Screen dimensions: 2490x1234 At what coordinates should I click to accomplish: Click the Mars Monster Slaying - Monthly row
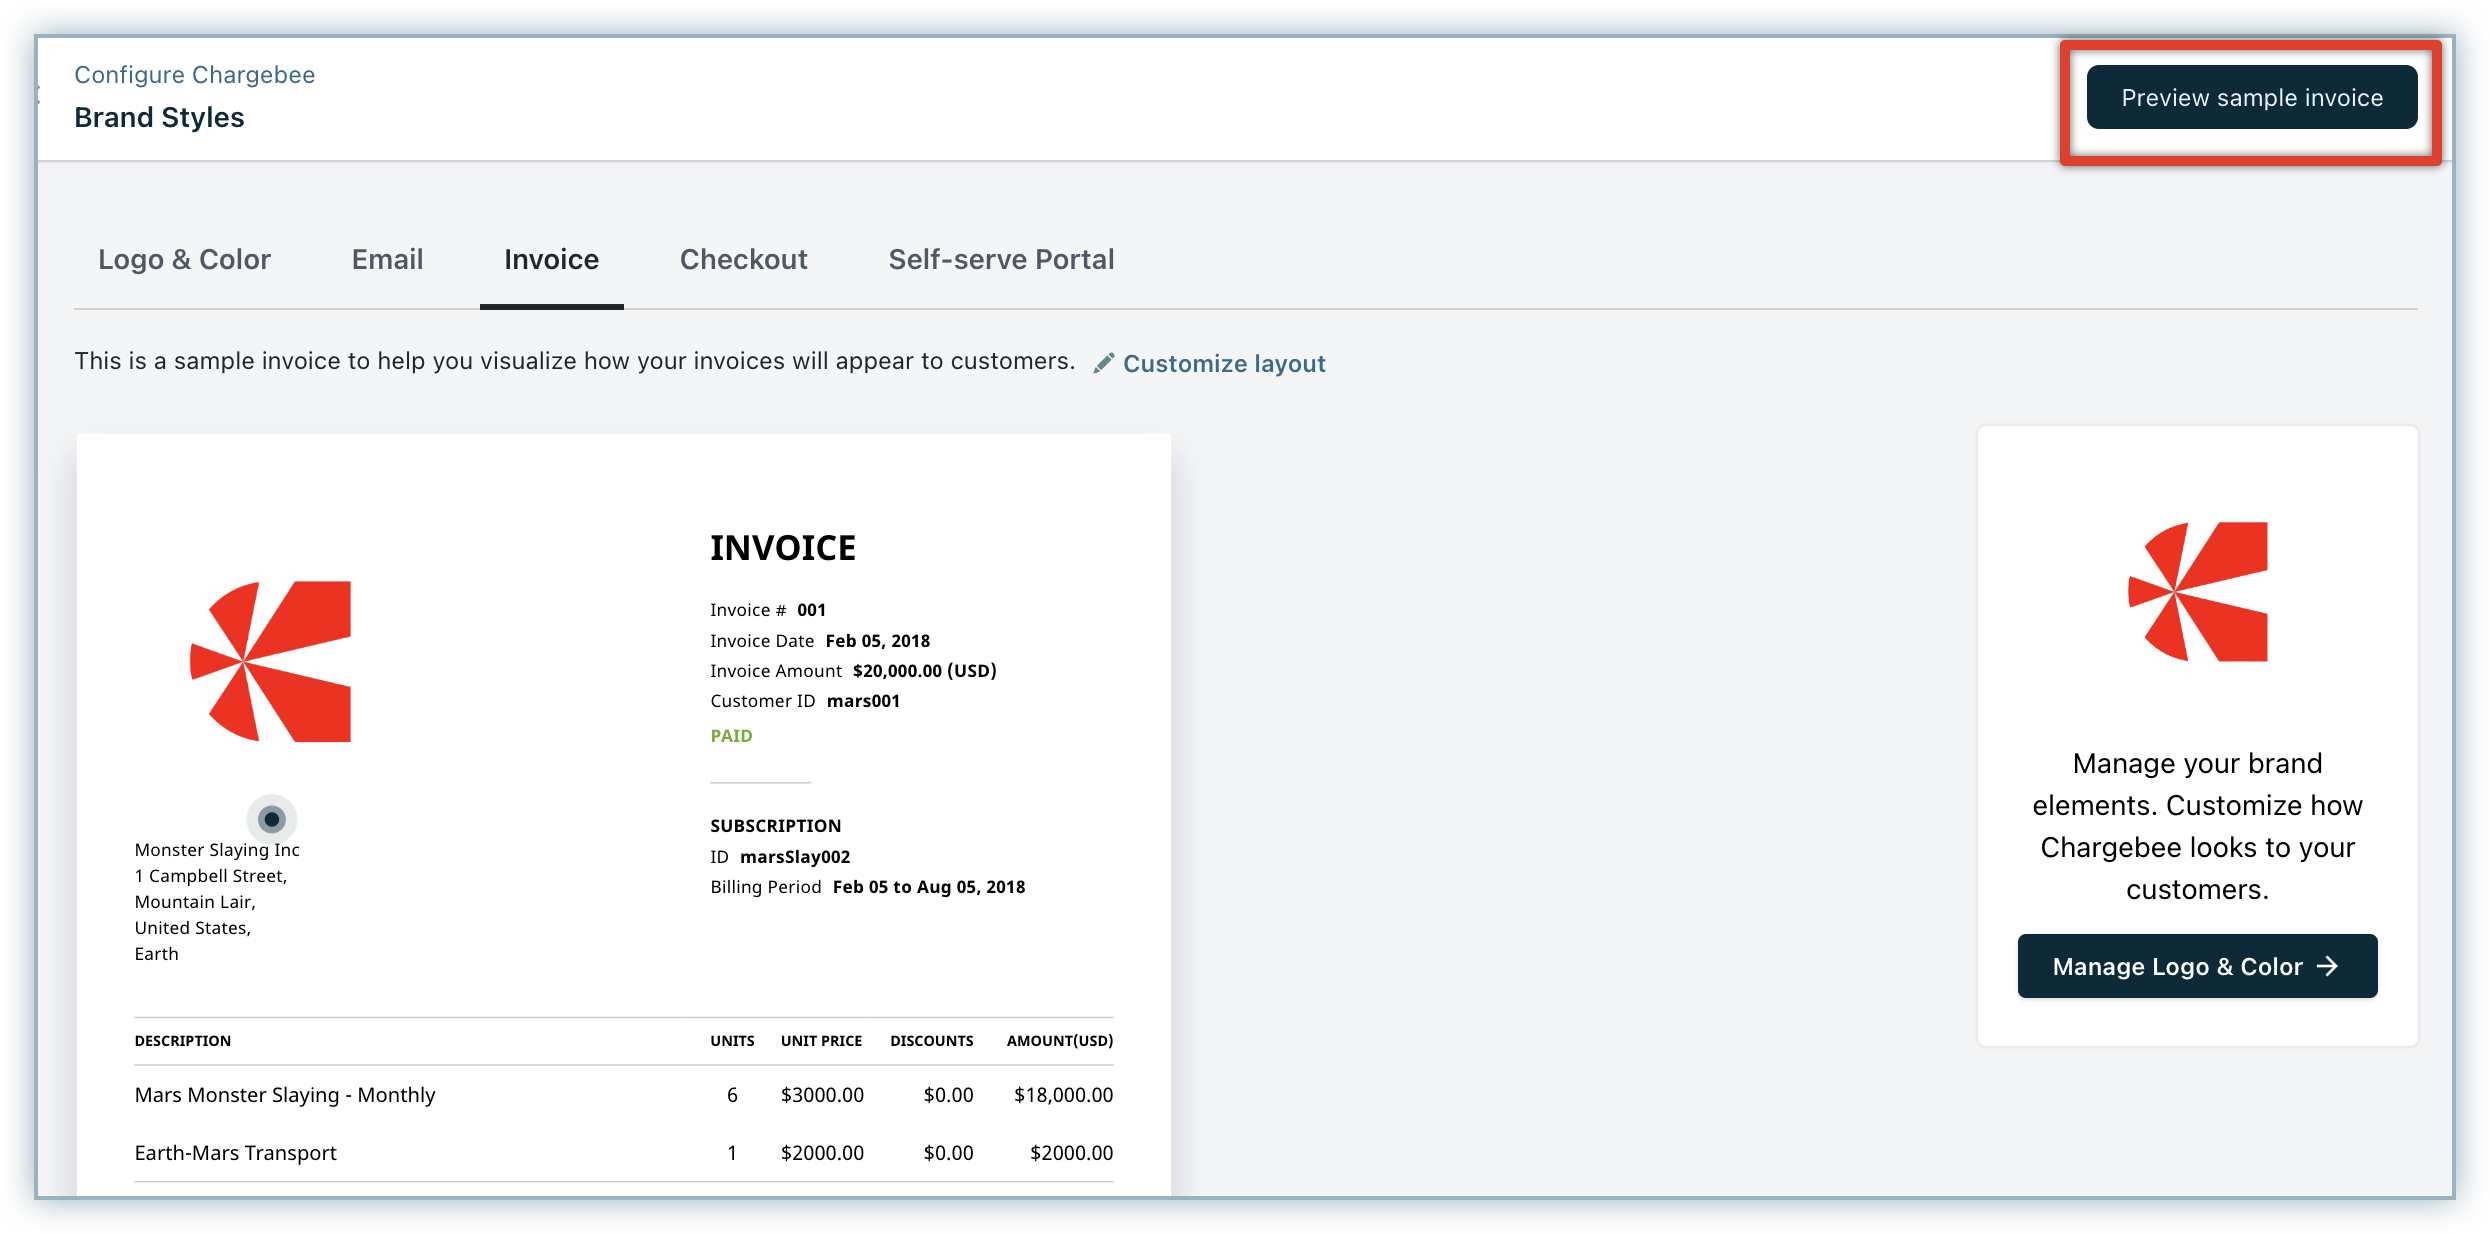coord(285,1095)
